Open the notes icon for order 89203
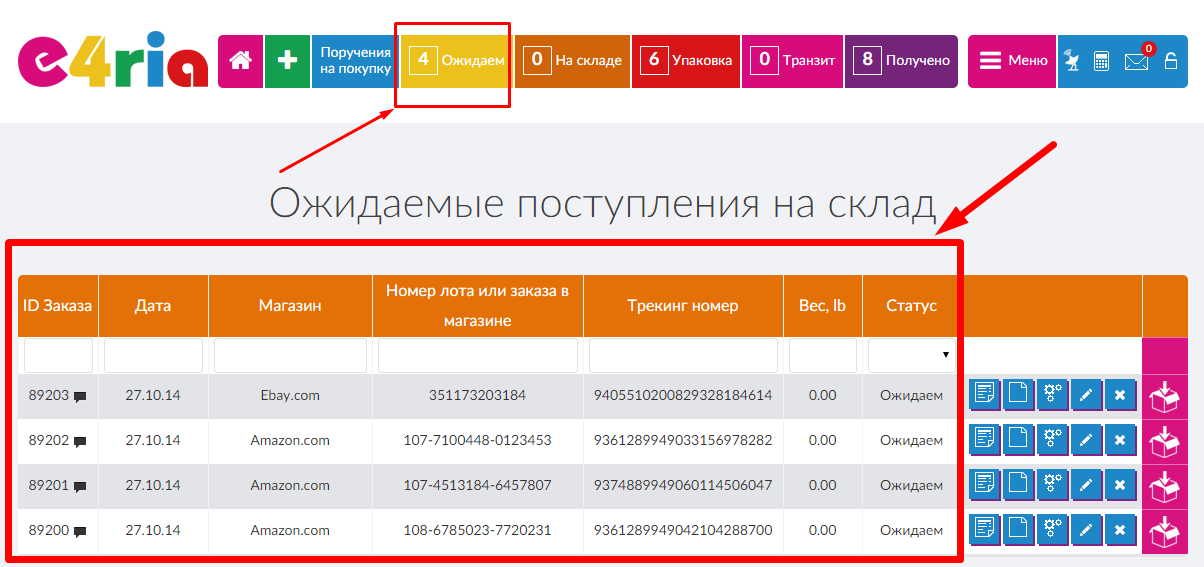Image resolution: width=1204 pixels, height=567 pixels. point(984,395)
